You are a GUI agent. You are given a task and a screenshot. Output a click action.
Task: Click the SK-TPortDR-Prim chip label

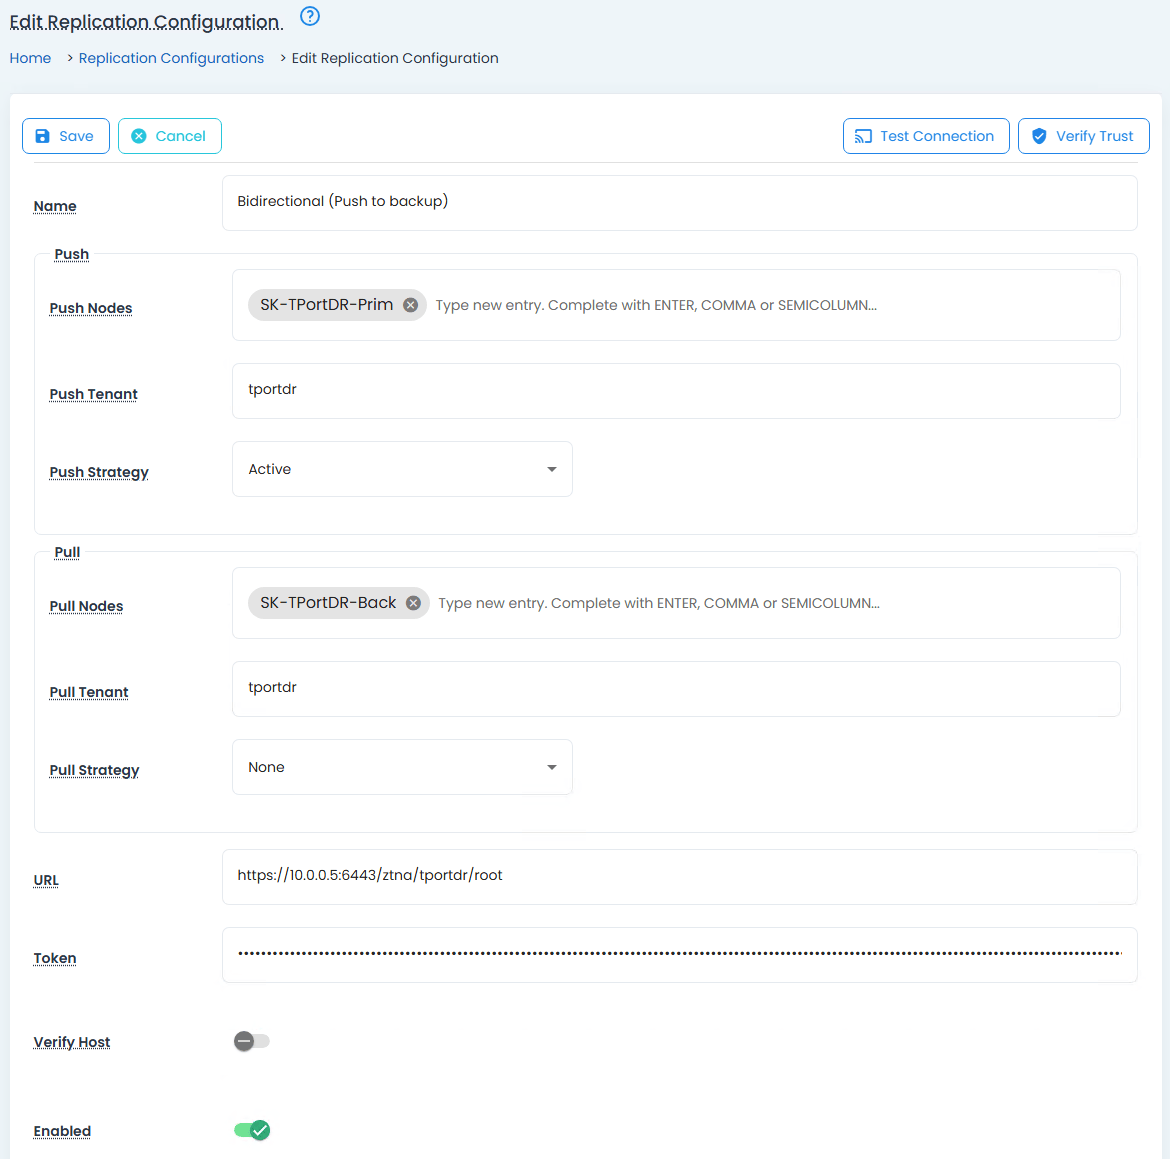327,304
